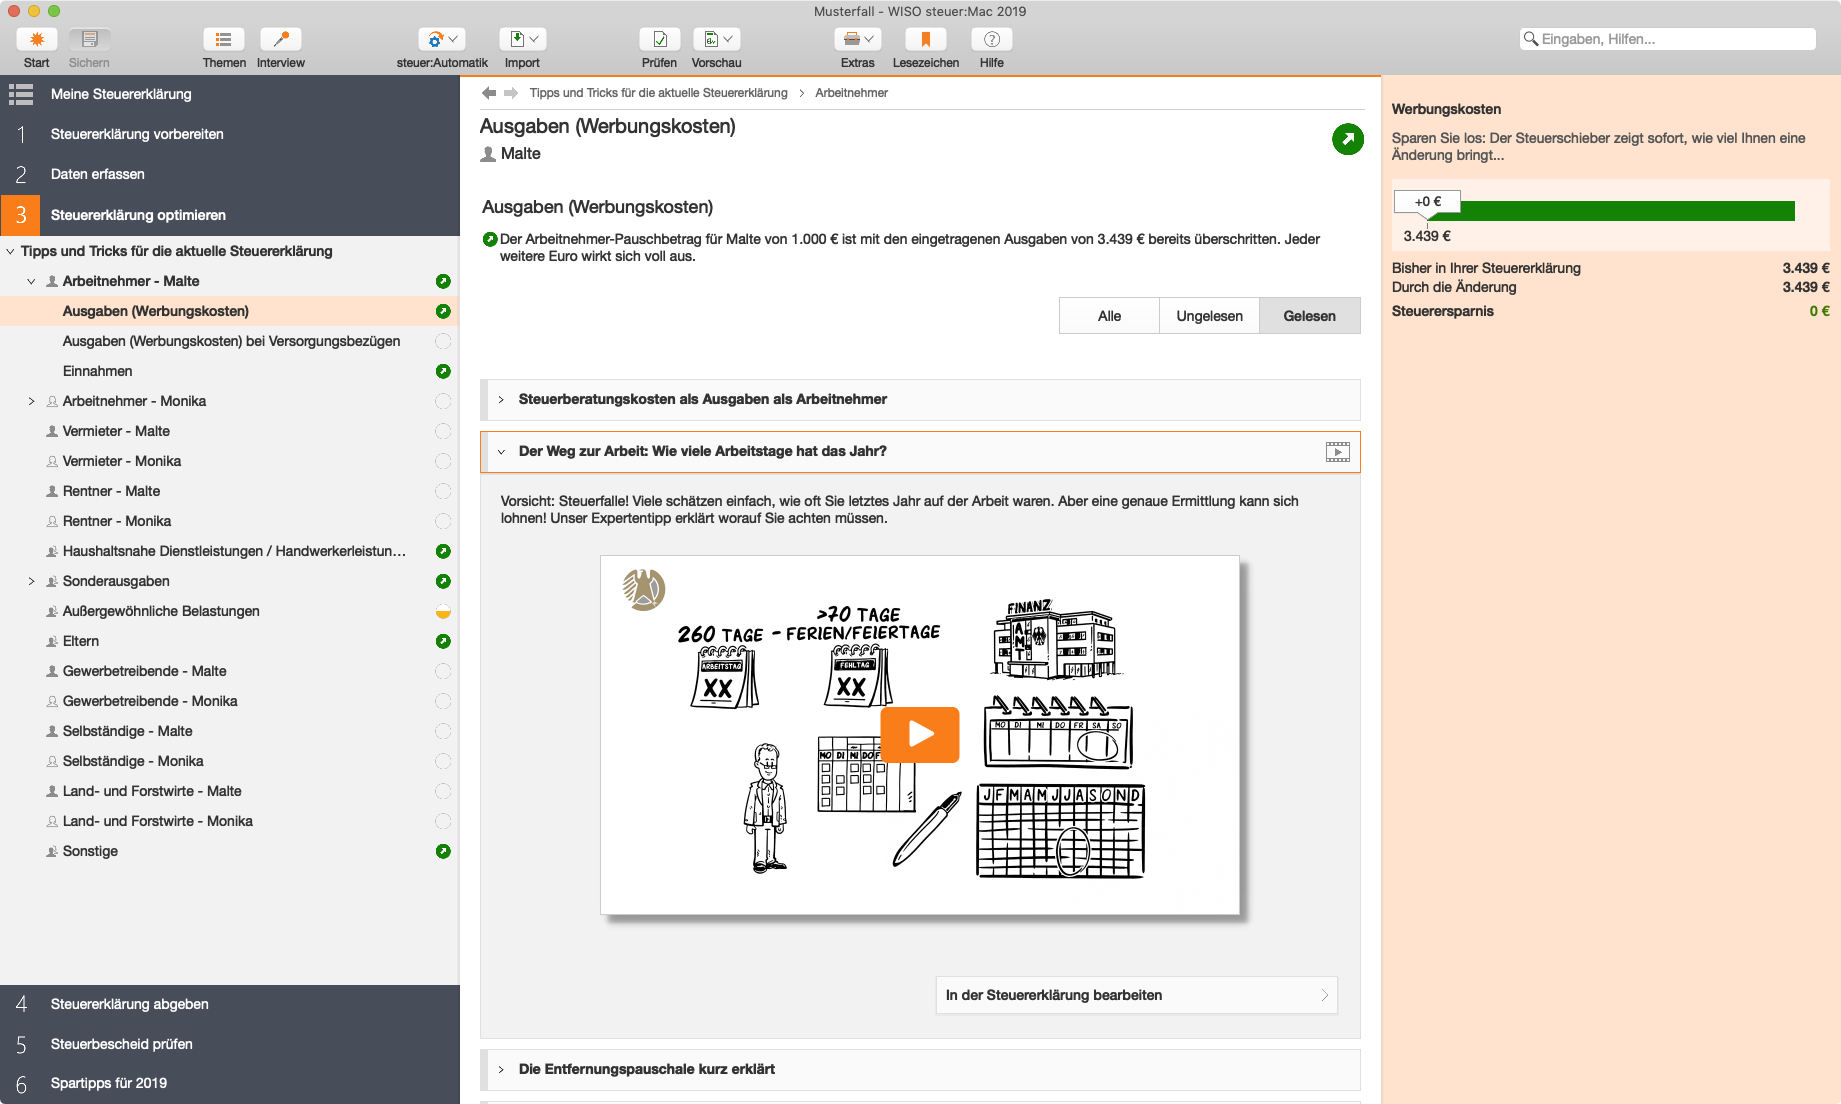Run the Prüfen check icon
1841x1104 pixels.
pos(660,39)
